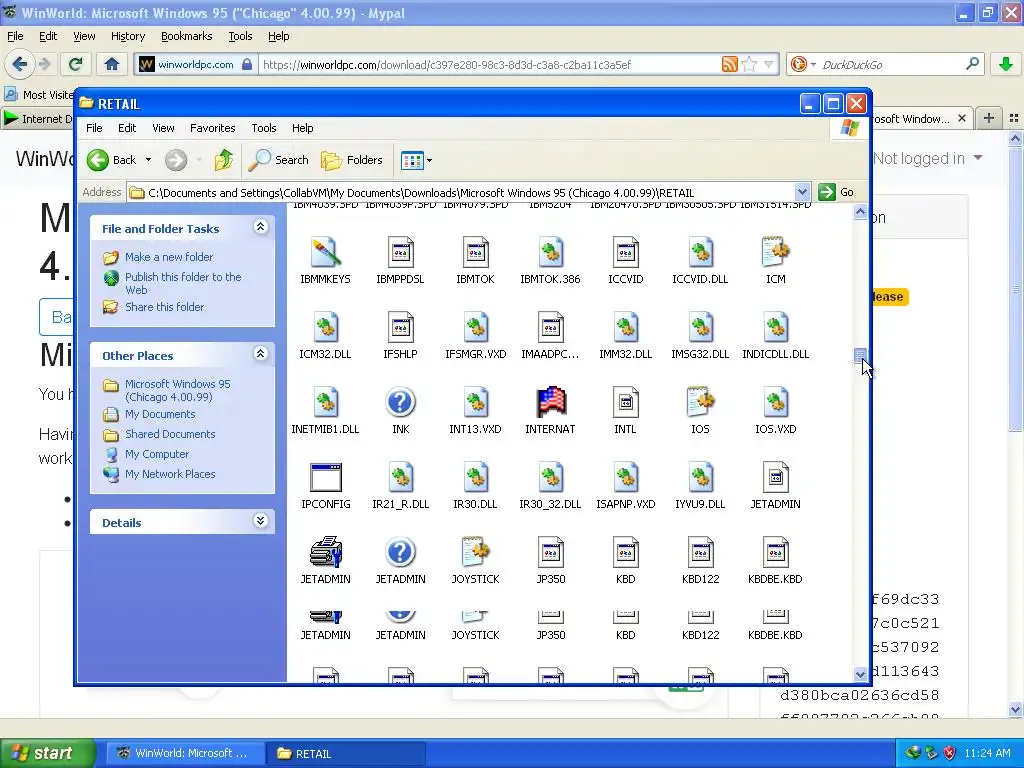Open Explorer's File menu
The width and height of the screenshot is (1024, 768).
pyautogui.click(x=94, y=128)
